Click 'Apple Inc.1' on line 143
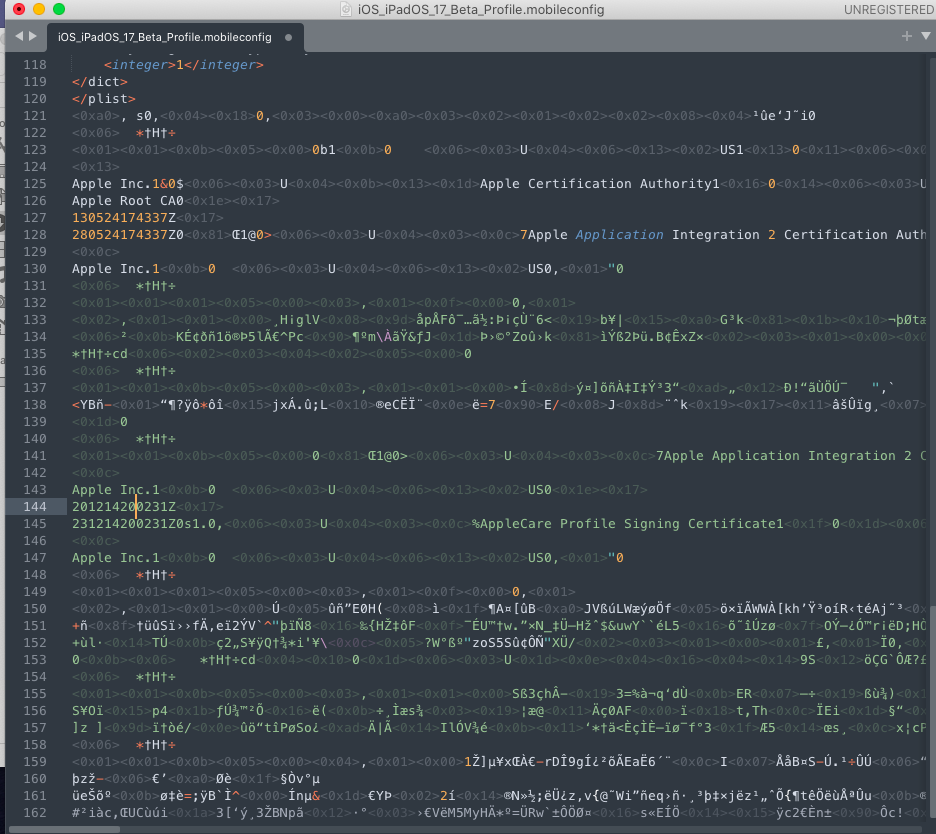Viewport: 936px width, 834px height. (x=116, y=490)
